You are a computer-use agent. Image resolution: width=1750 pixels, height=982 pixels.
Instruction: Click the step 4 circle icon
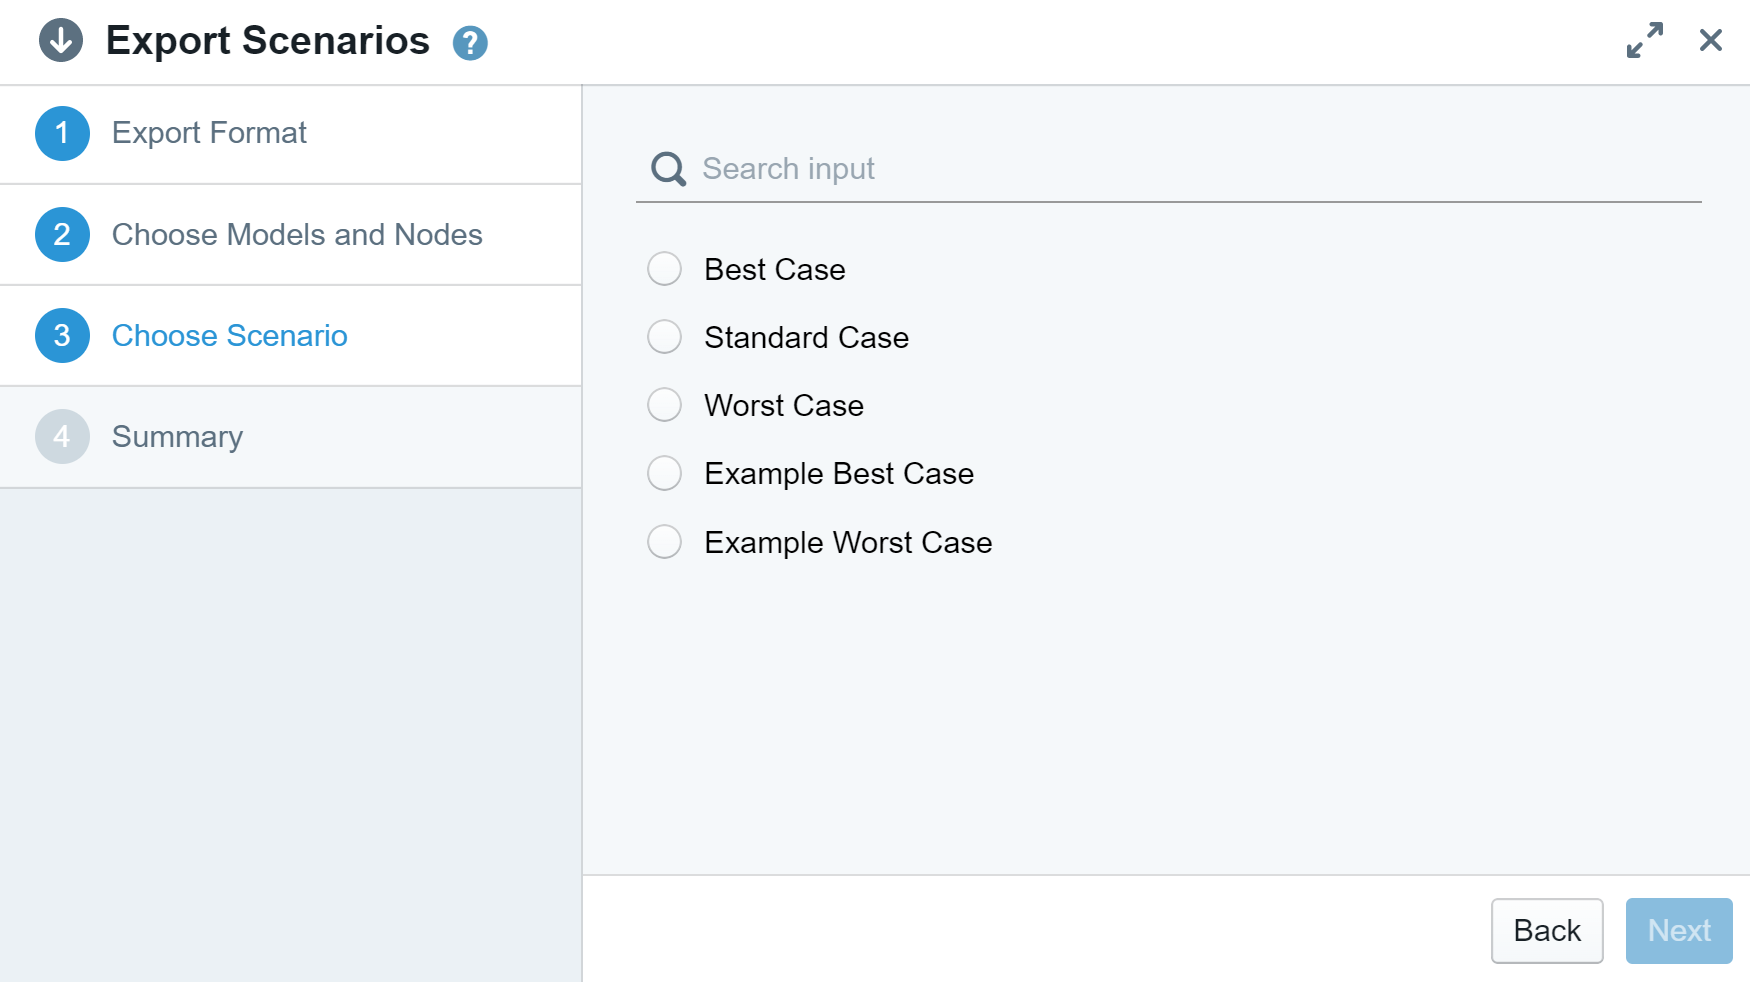tap(62, 437)
